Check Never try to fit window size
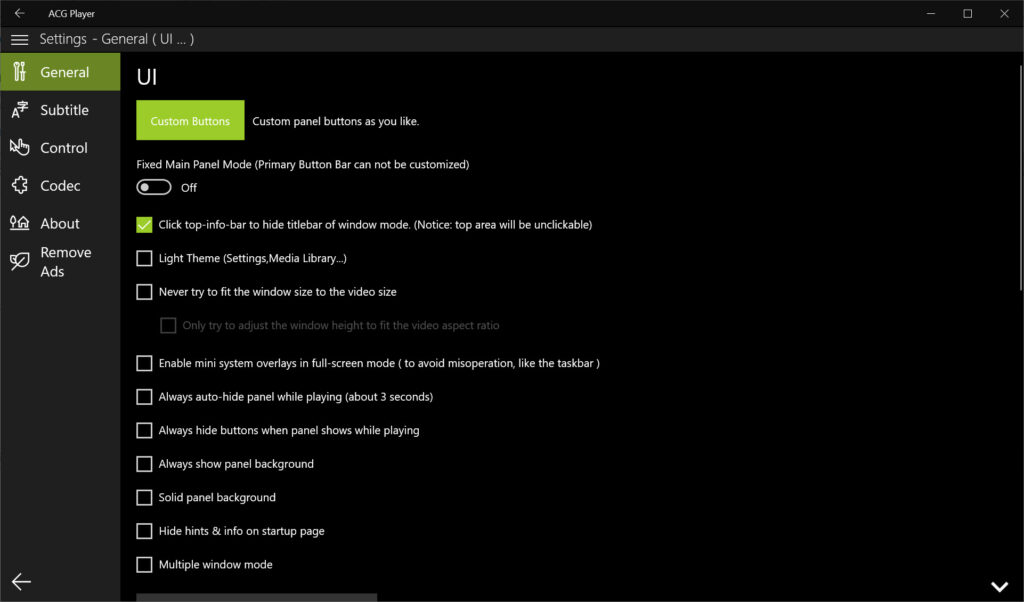The width and height of the screenshot is (1024, 602). (144, 292)
